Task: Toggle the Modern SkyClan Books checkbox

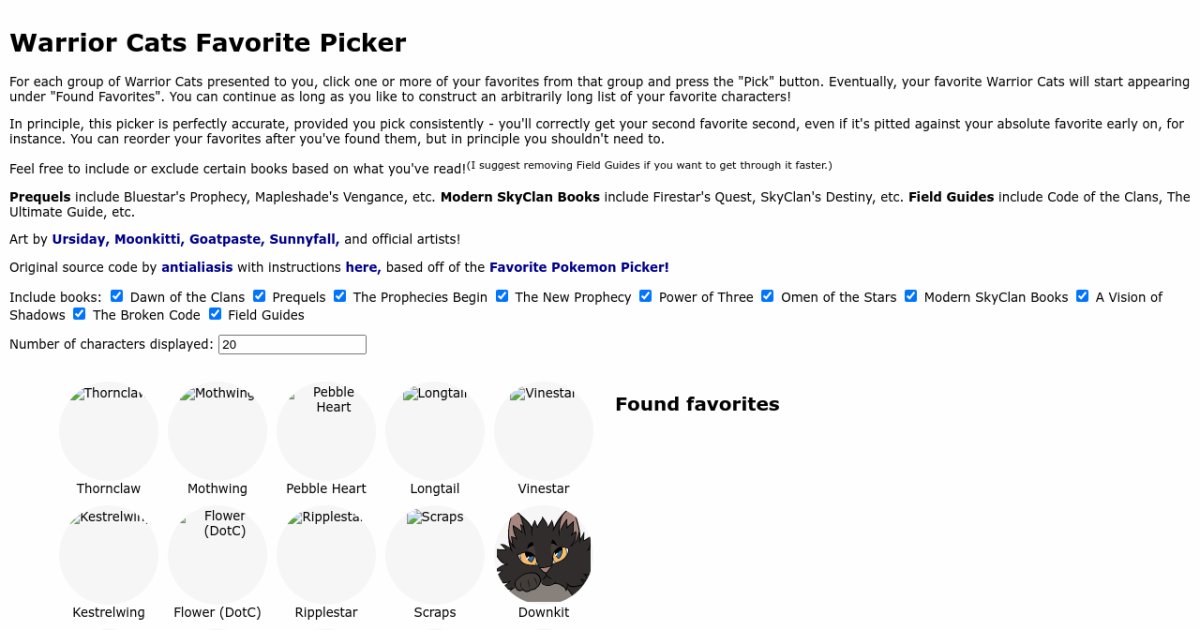Action: pos(911,297)
